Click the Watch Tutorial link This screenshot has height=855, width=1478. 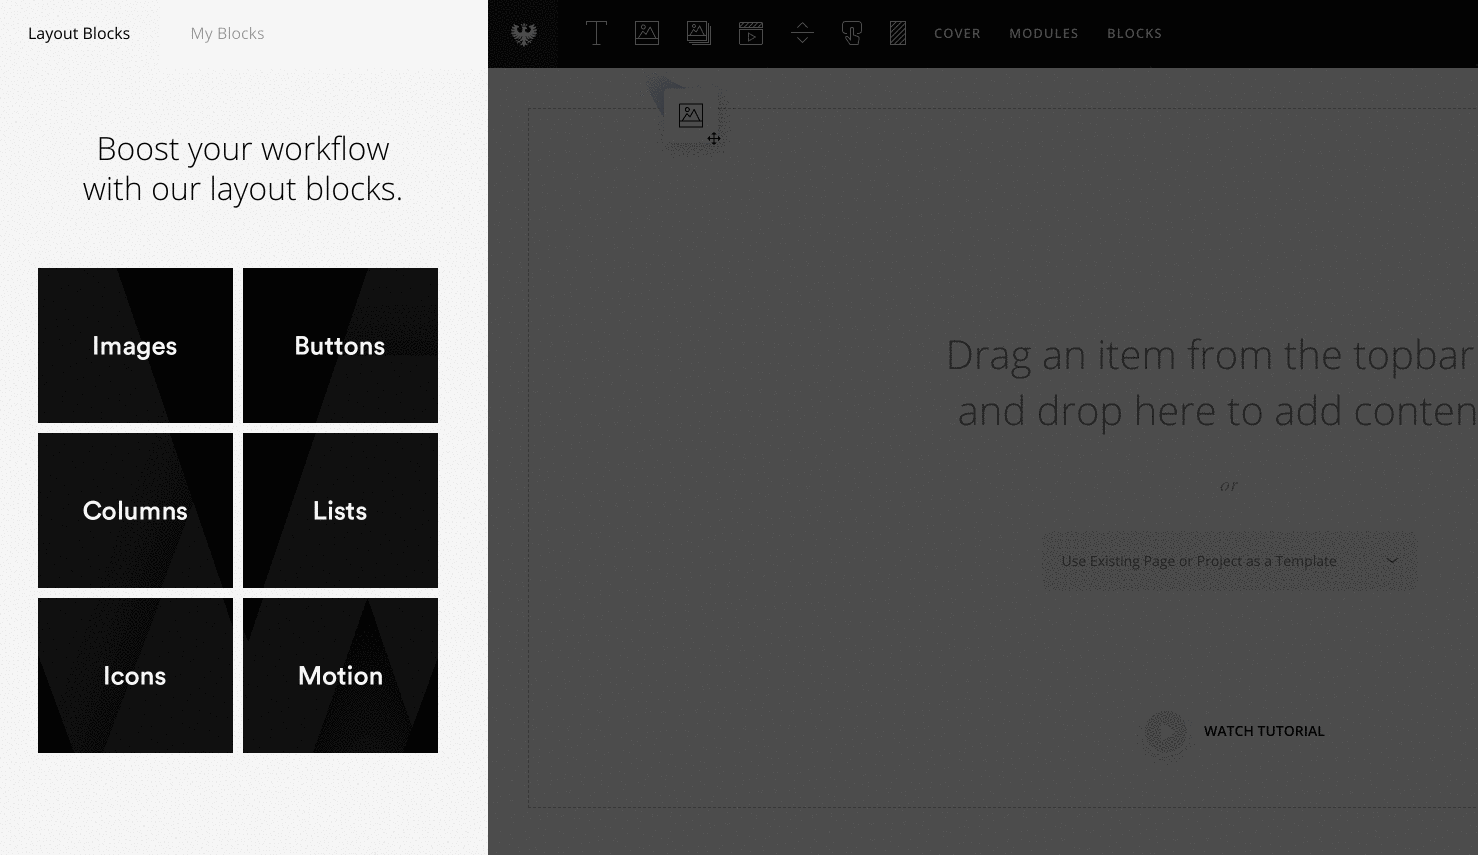coord(1263,731)
